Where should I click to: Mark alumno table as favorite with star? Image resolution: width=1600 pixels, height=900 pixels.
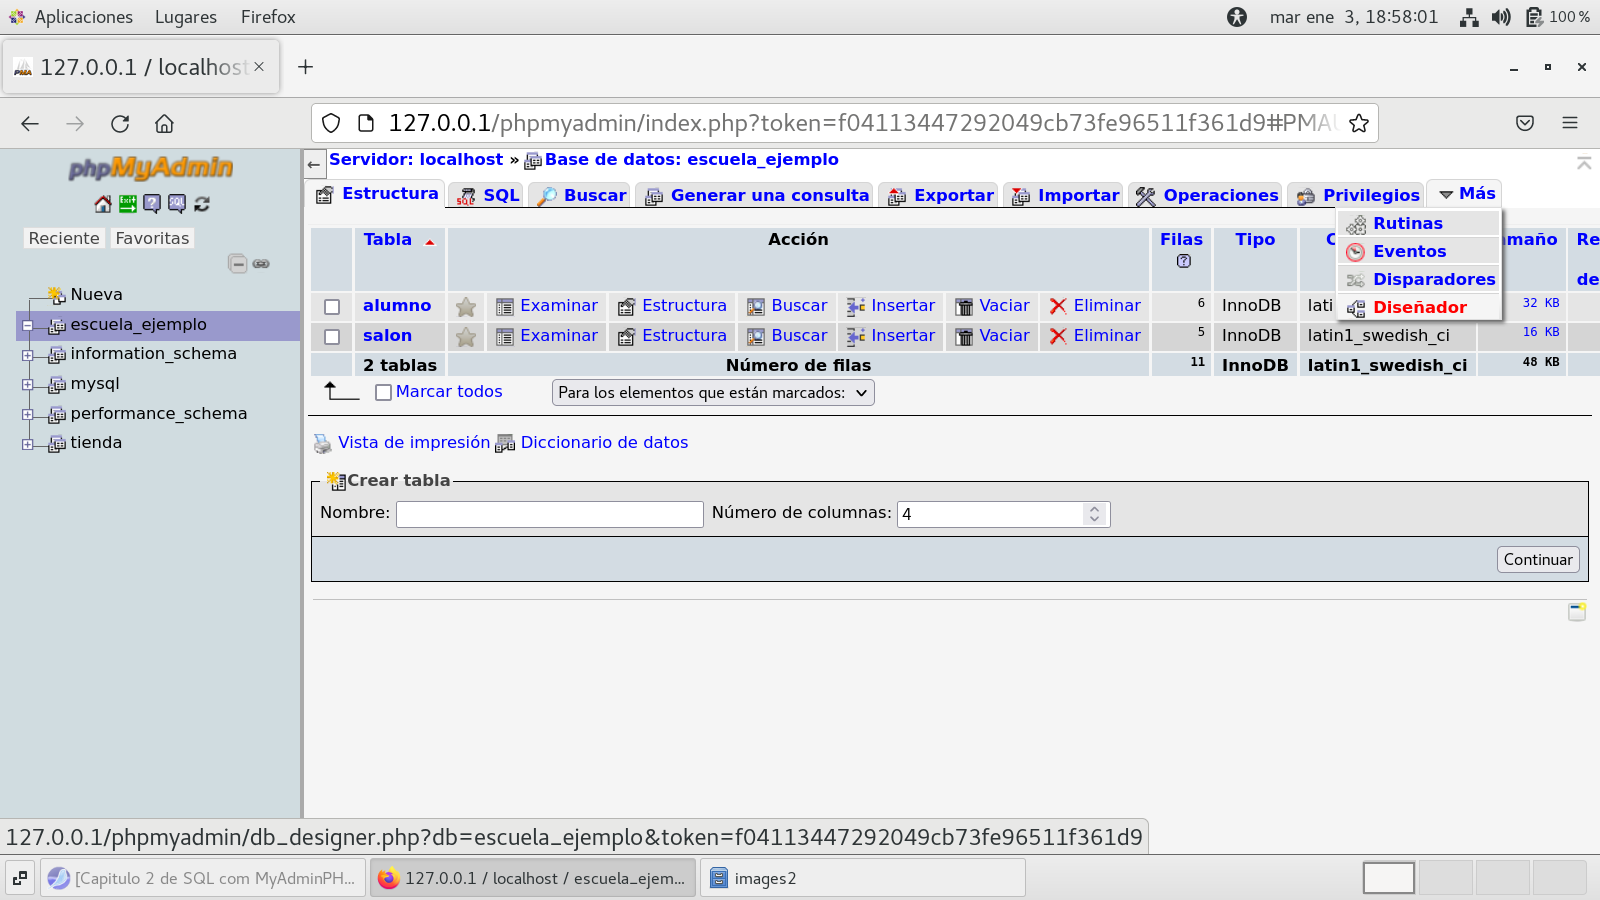(x=466, y=307)
